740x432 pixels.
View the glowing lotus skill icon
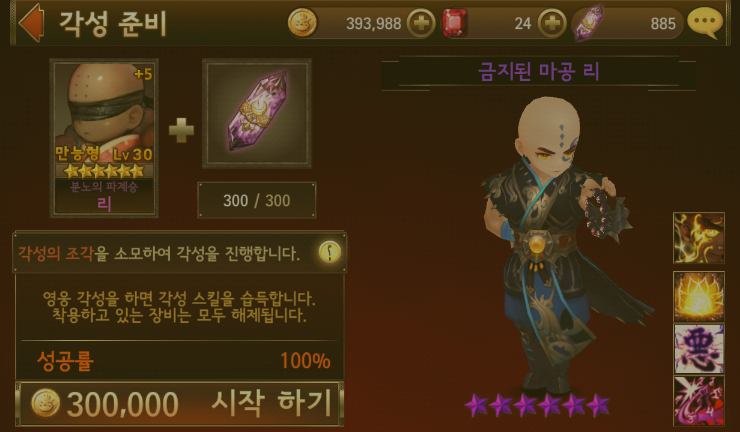[x=698, y=296]
